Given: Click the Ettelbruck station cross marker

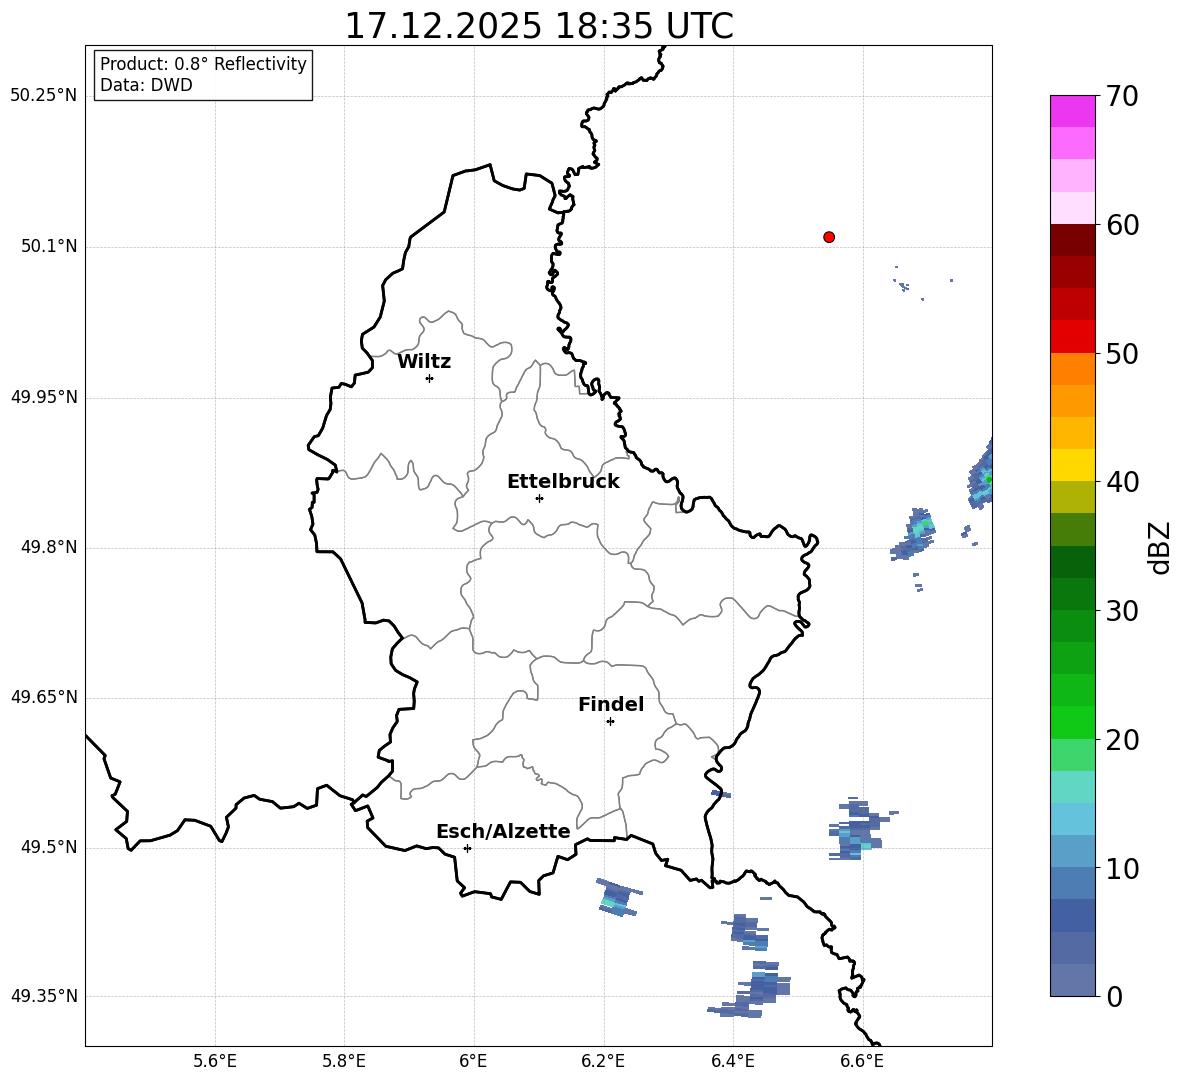Looking at the screenshot, I should [x=539, y=498].
